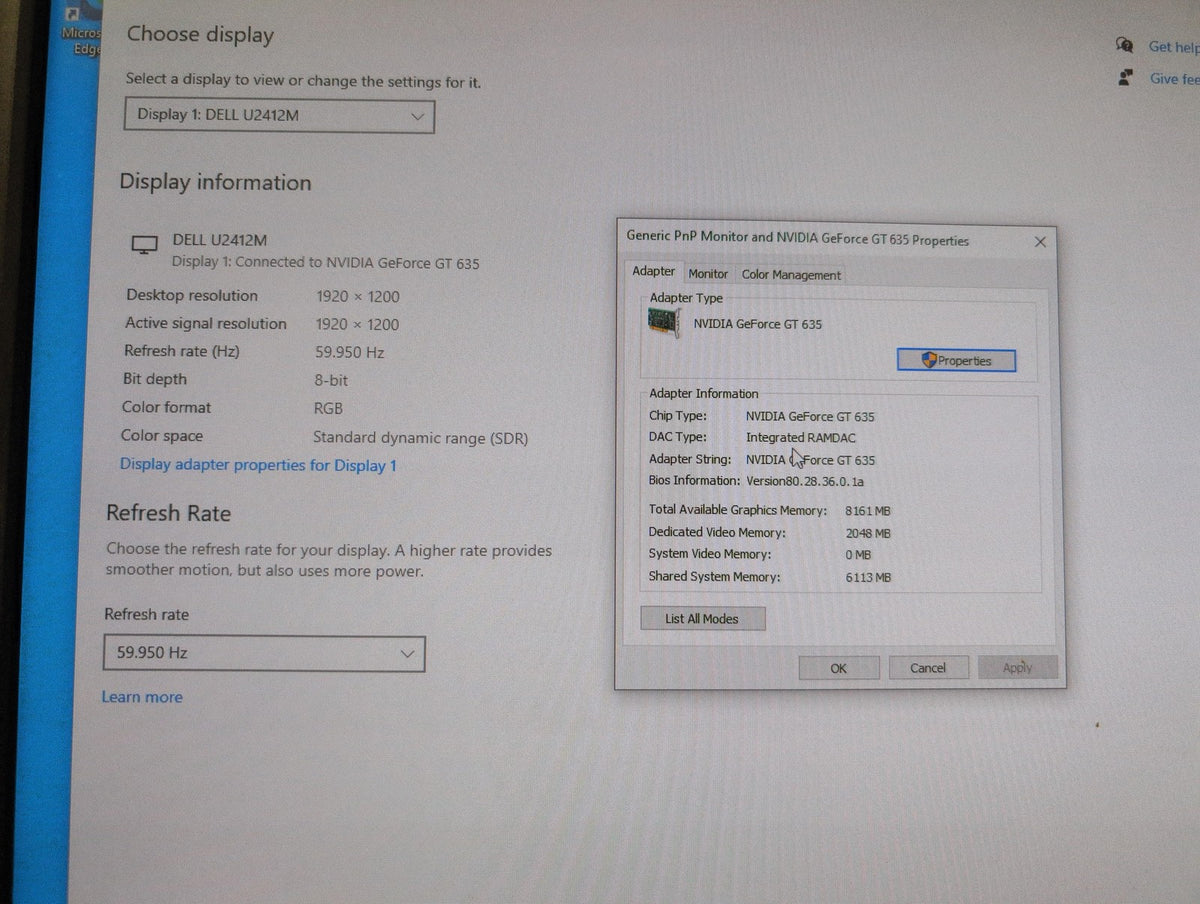Click Display 1: Connected to NVIDIA GeForce text
The height and width of the screenshot is (904, 1200).
point(325,263)
